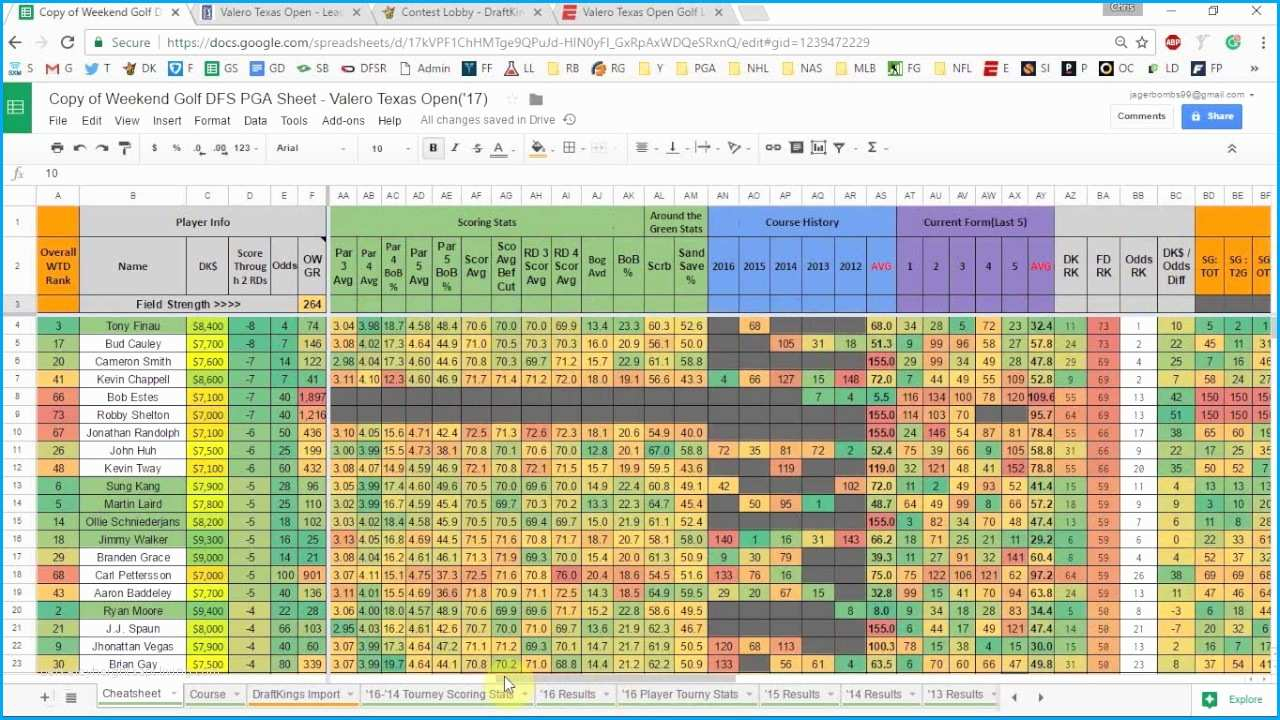Open more number formats 123 dropdown

tap(246, 148)
